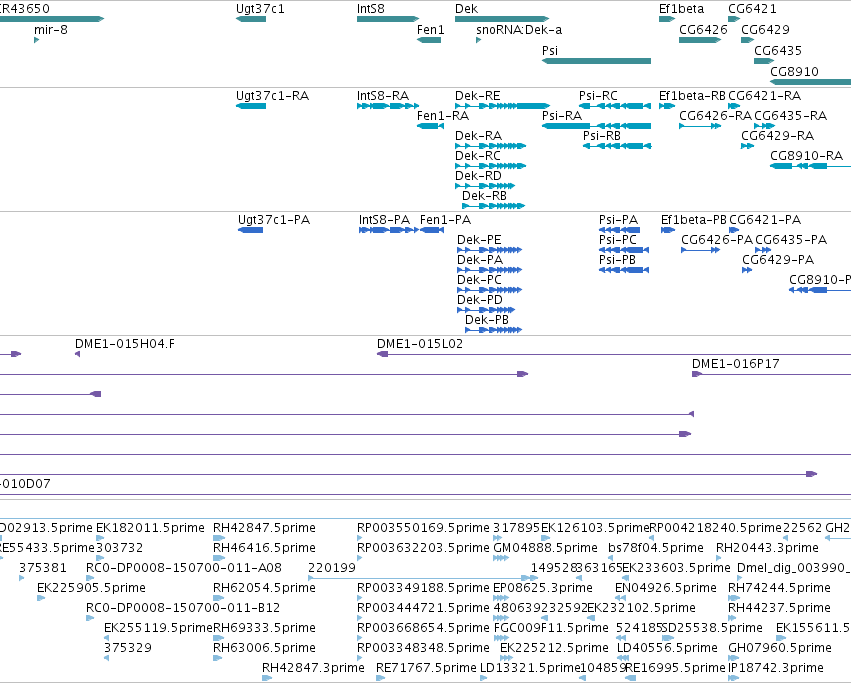851x683 pixels.
Task: Click transcript CG6429-RA
Action: click(777, 136)
